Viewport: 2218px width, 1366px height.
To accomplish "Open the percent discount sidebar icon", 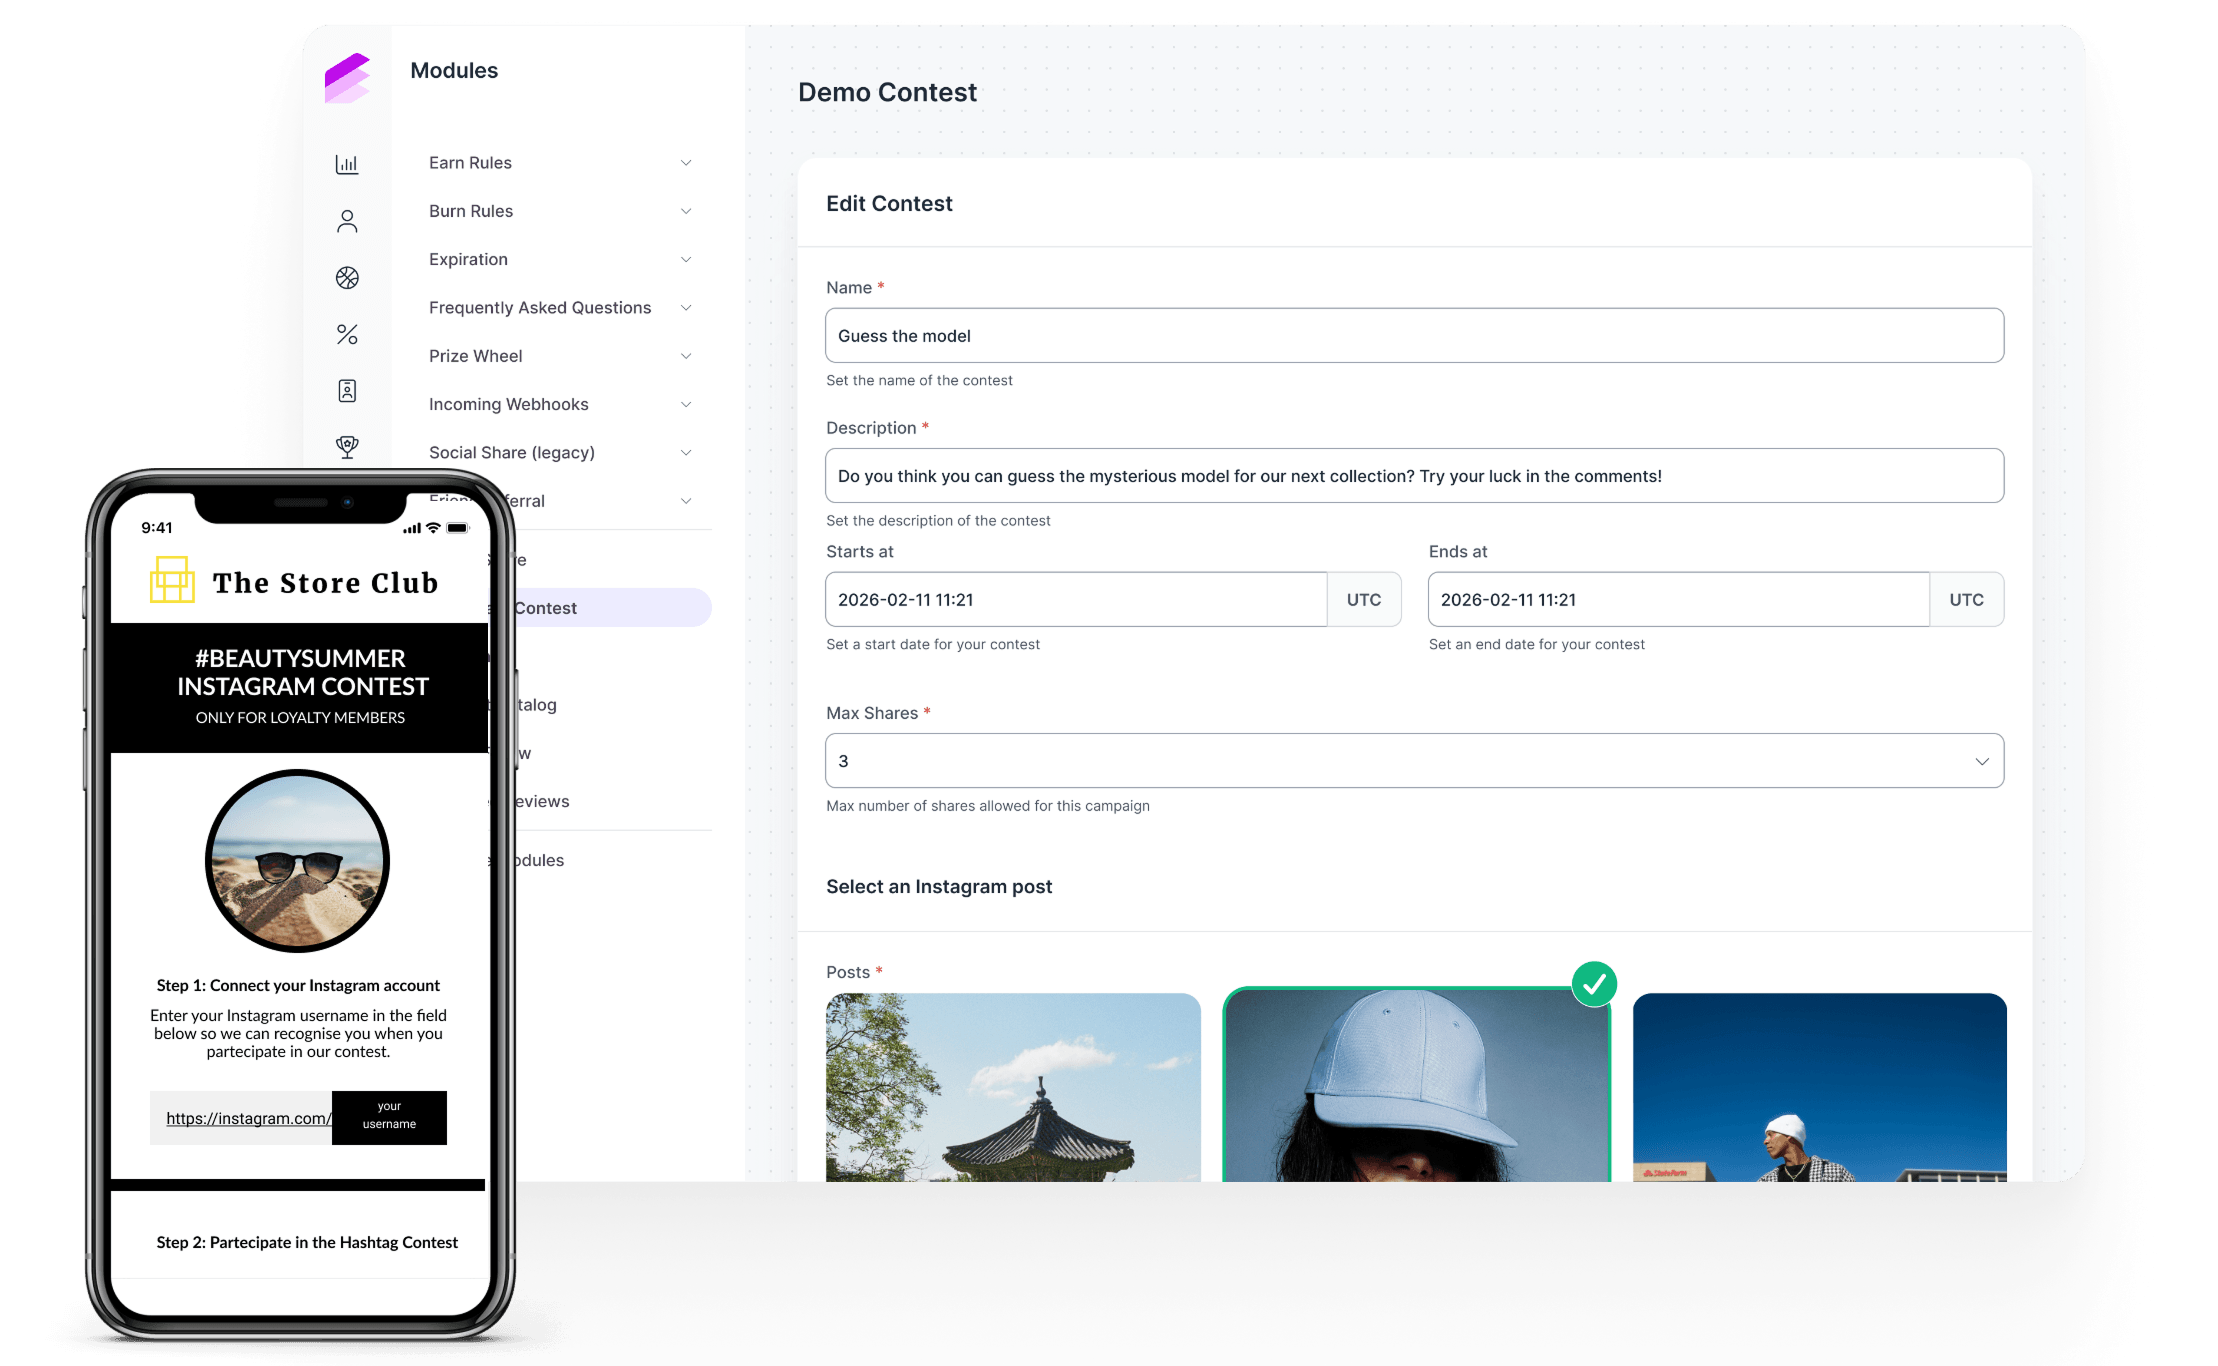I will tap(347, 334).
